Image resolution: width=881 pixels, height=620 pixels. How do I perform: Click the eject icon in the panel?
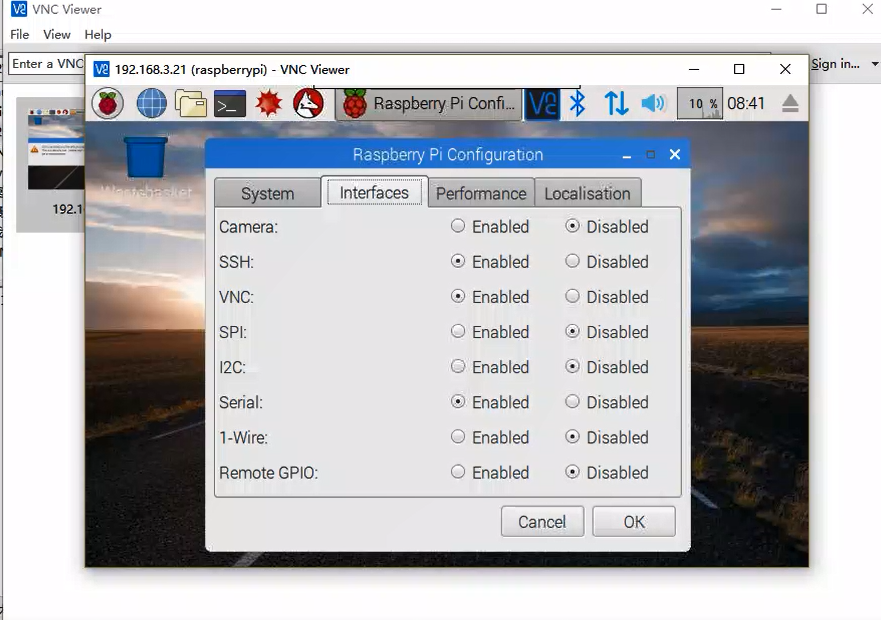(790, 103)
